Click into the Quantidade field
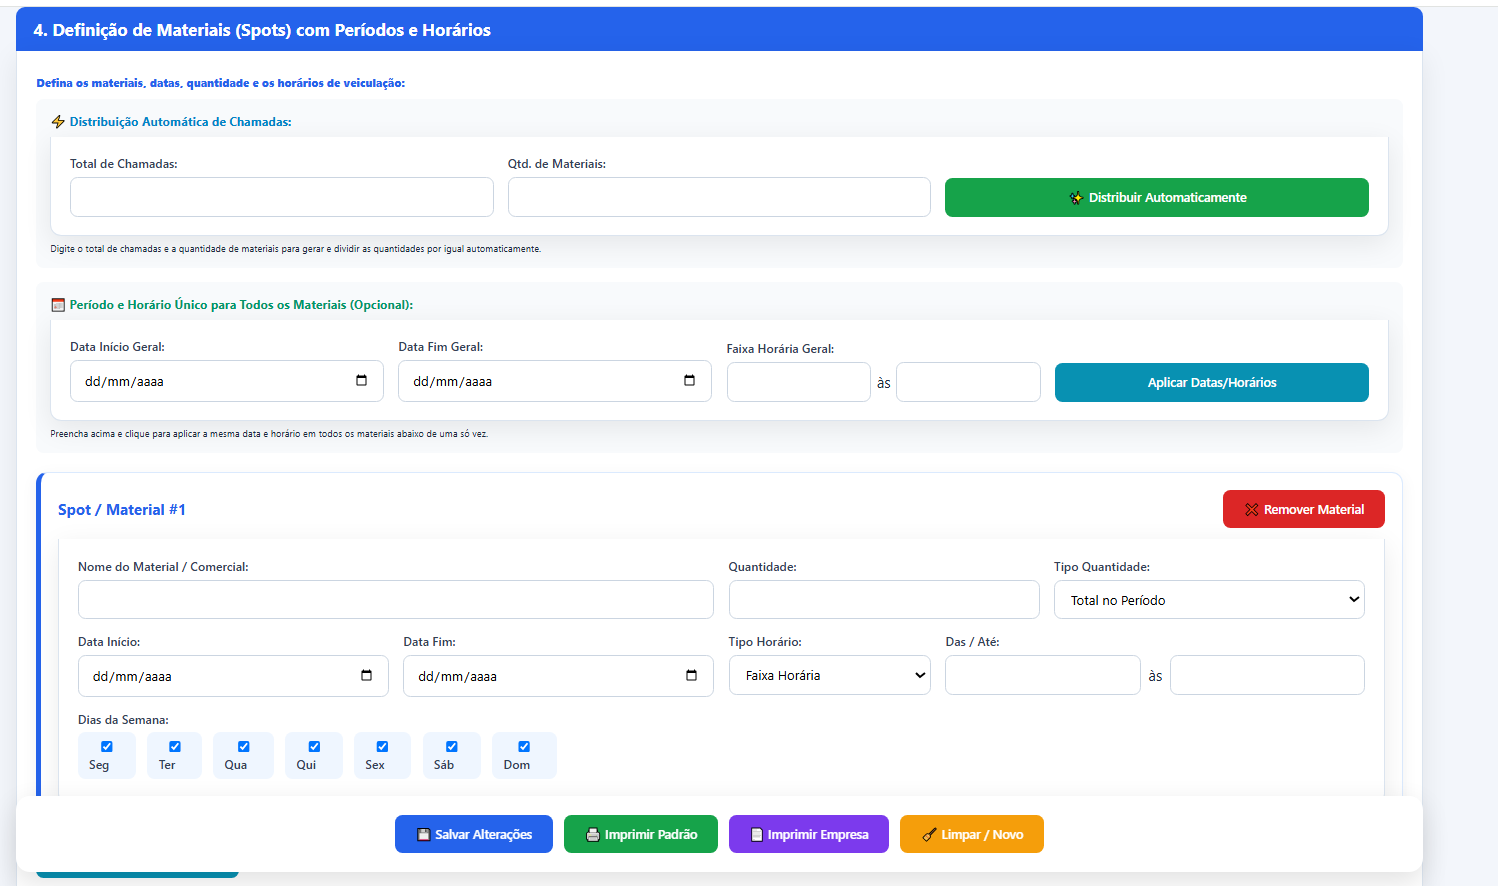The height and width of the screenshot is (886, 1498). pos(884,600)
